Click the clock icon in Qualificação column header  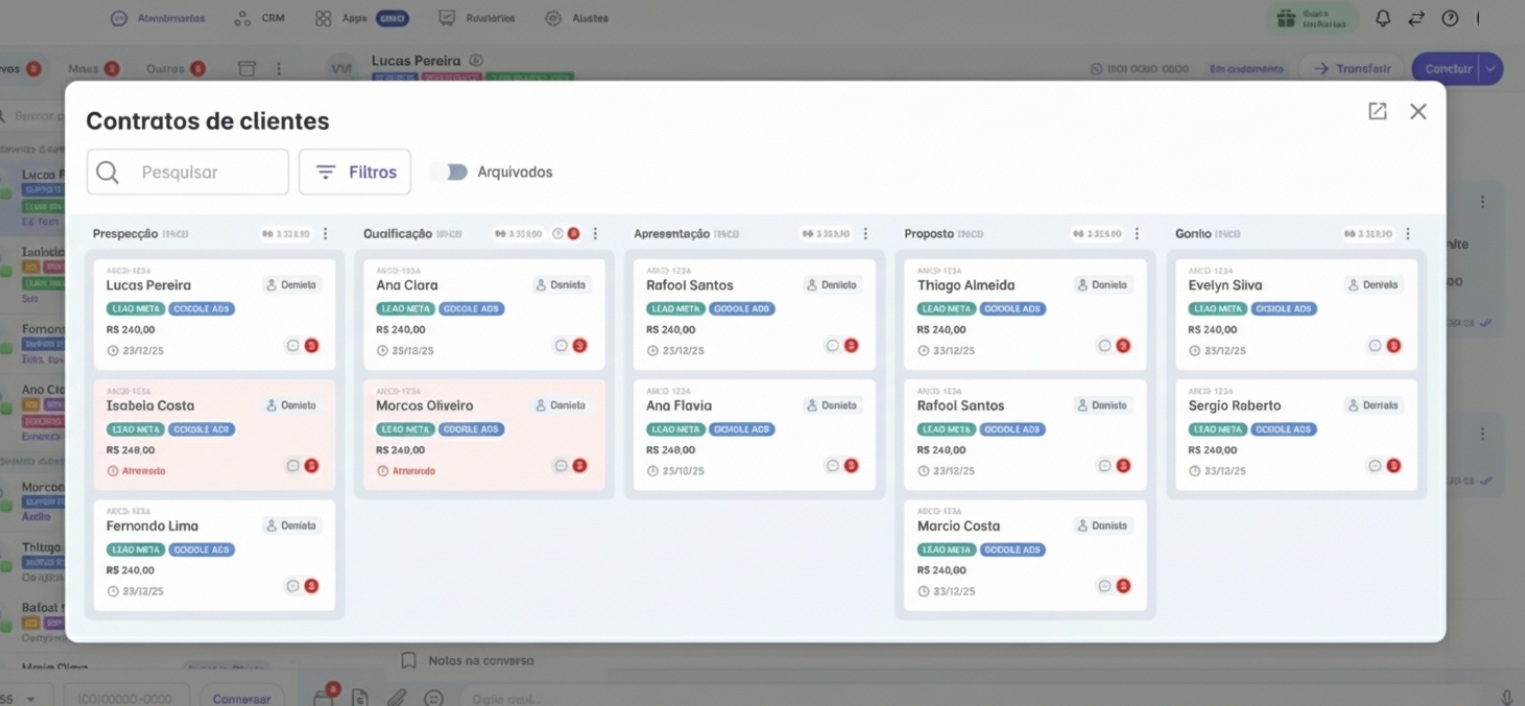[558, 234]
